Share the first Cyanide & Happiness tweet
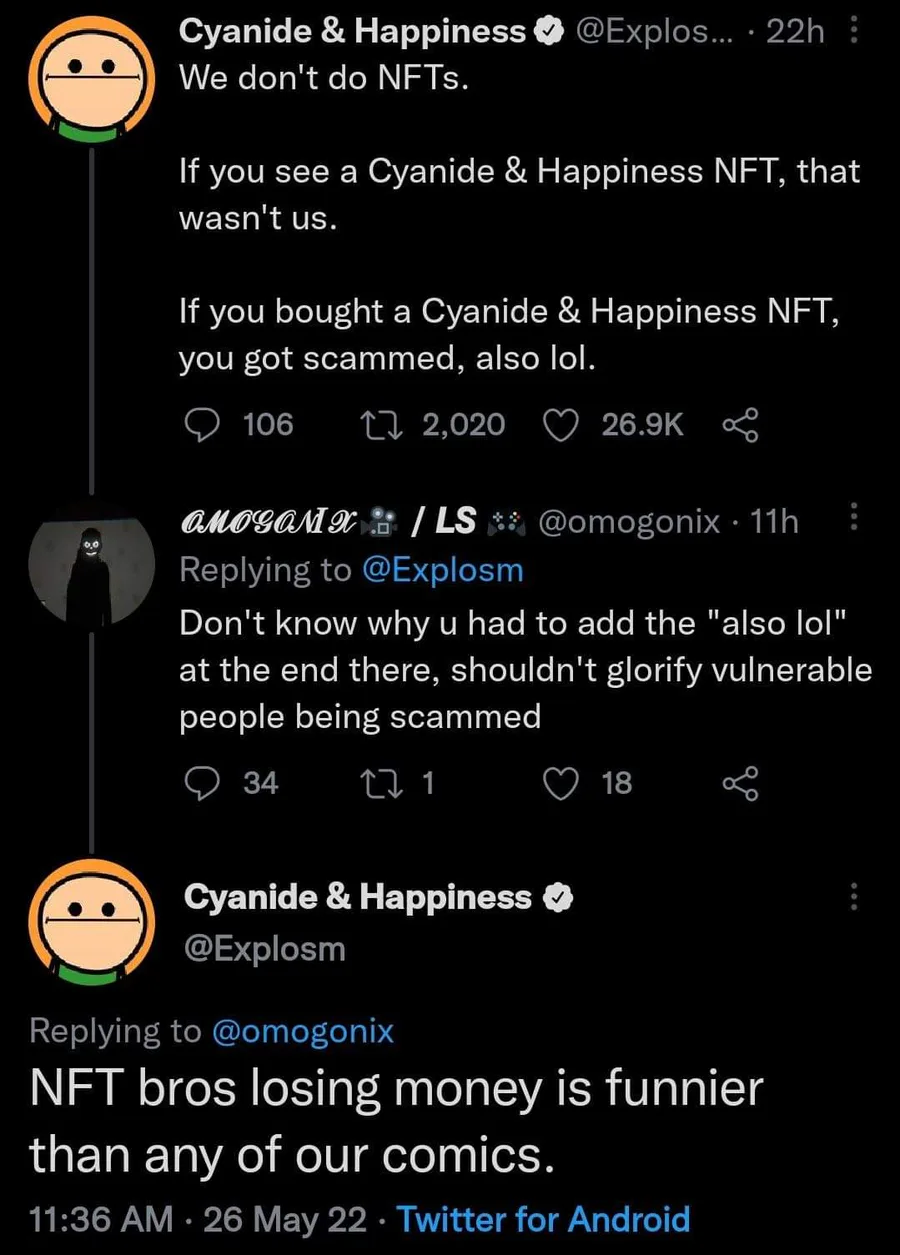The image size is (900, 1255). [740, 426]
